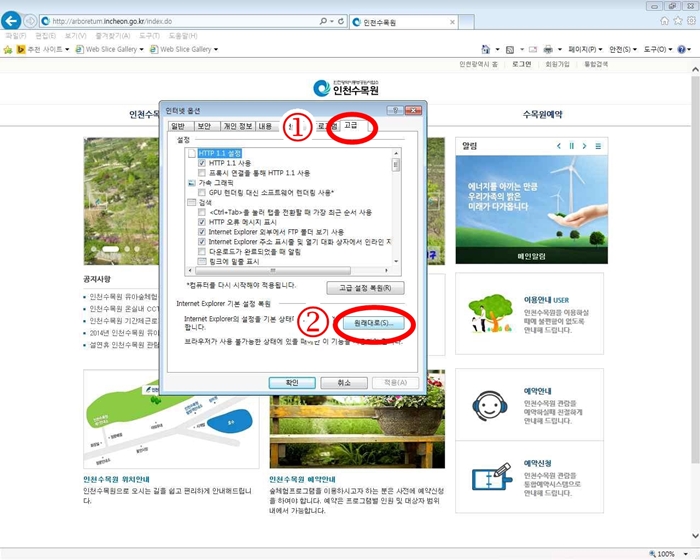This screenshot has width=700, height=560.
Task: Select the 고급 tab in 인터넷 옵션
Action: click(x=351, y=127)
